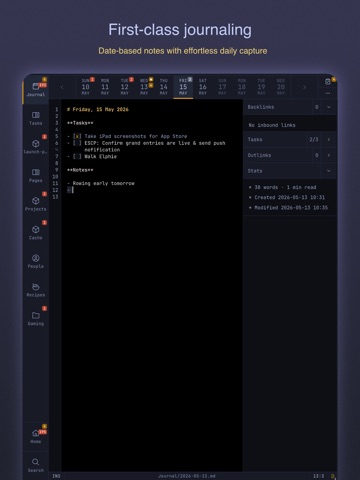
Task: Open the Pages section in sidebar
Action: click(x=36, y=175)
